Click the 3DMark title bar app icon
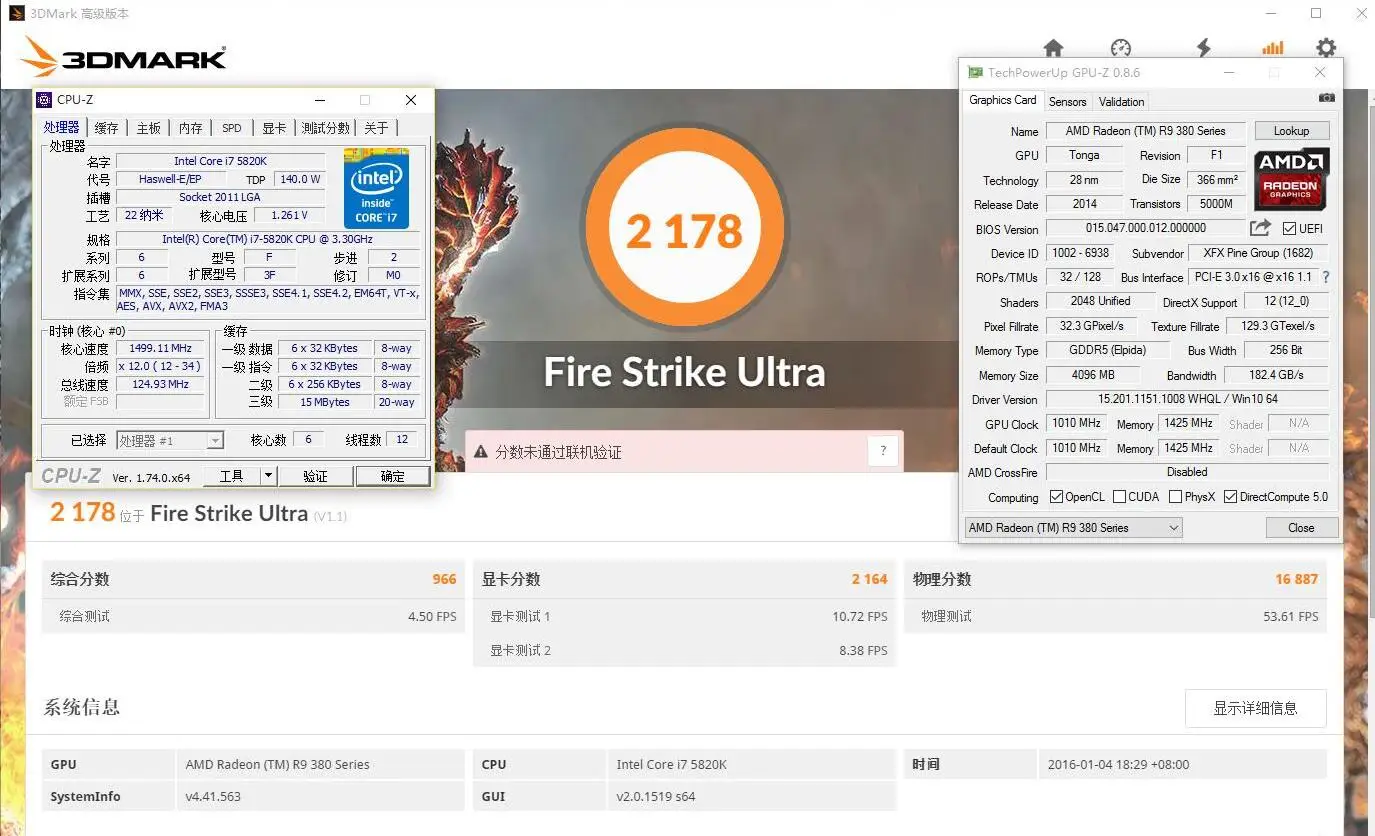 coord(15,13)
